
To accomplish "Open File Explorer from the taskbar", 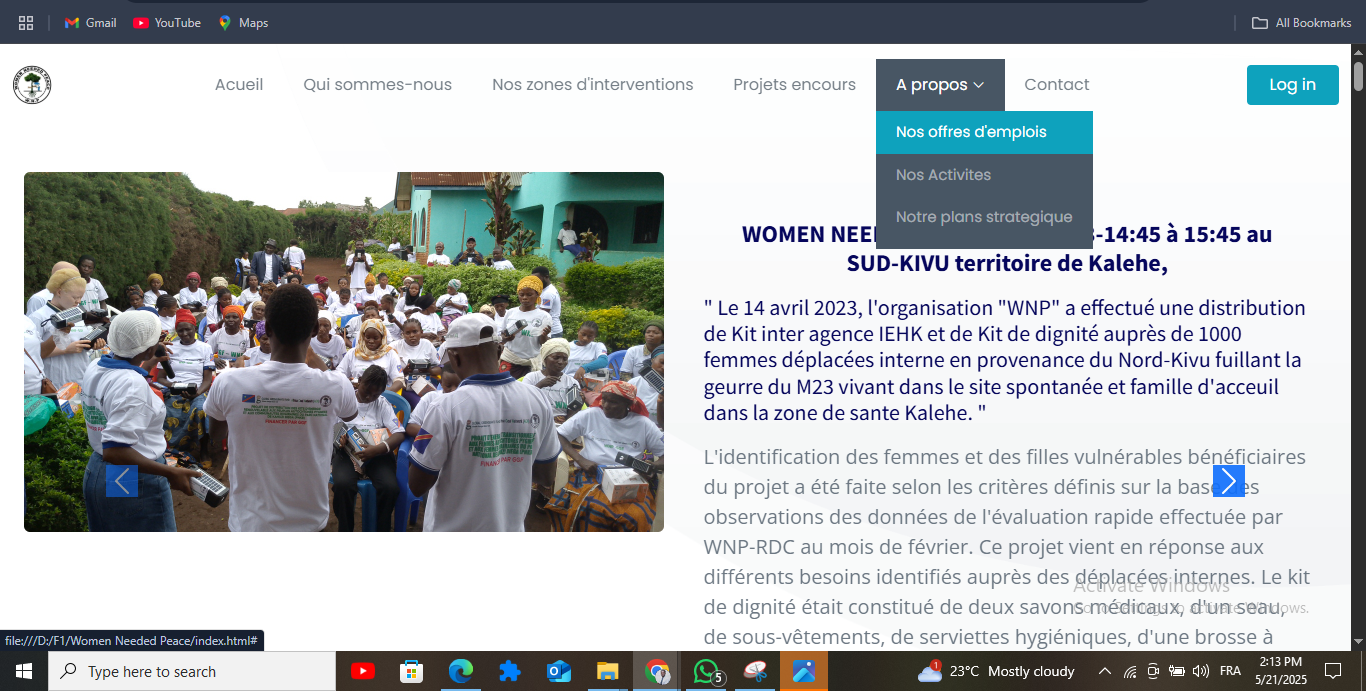I will [x=607, y=671].
